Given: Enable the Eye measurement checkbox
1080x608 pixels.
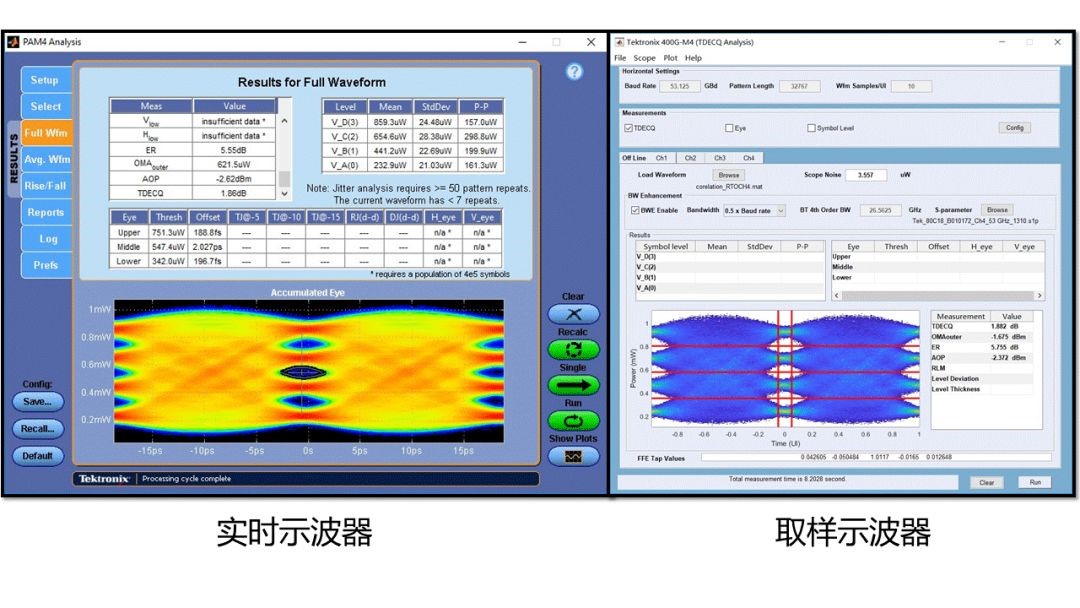Looking at the screenshot, I should (729, 128).
